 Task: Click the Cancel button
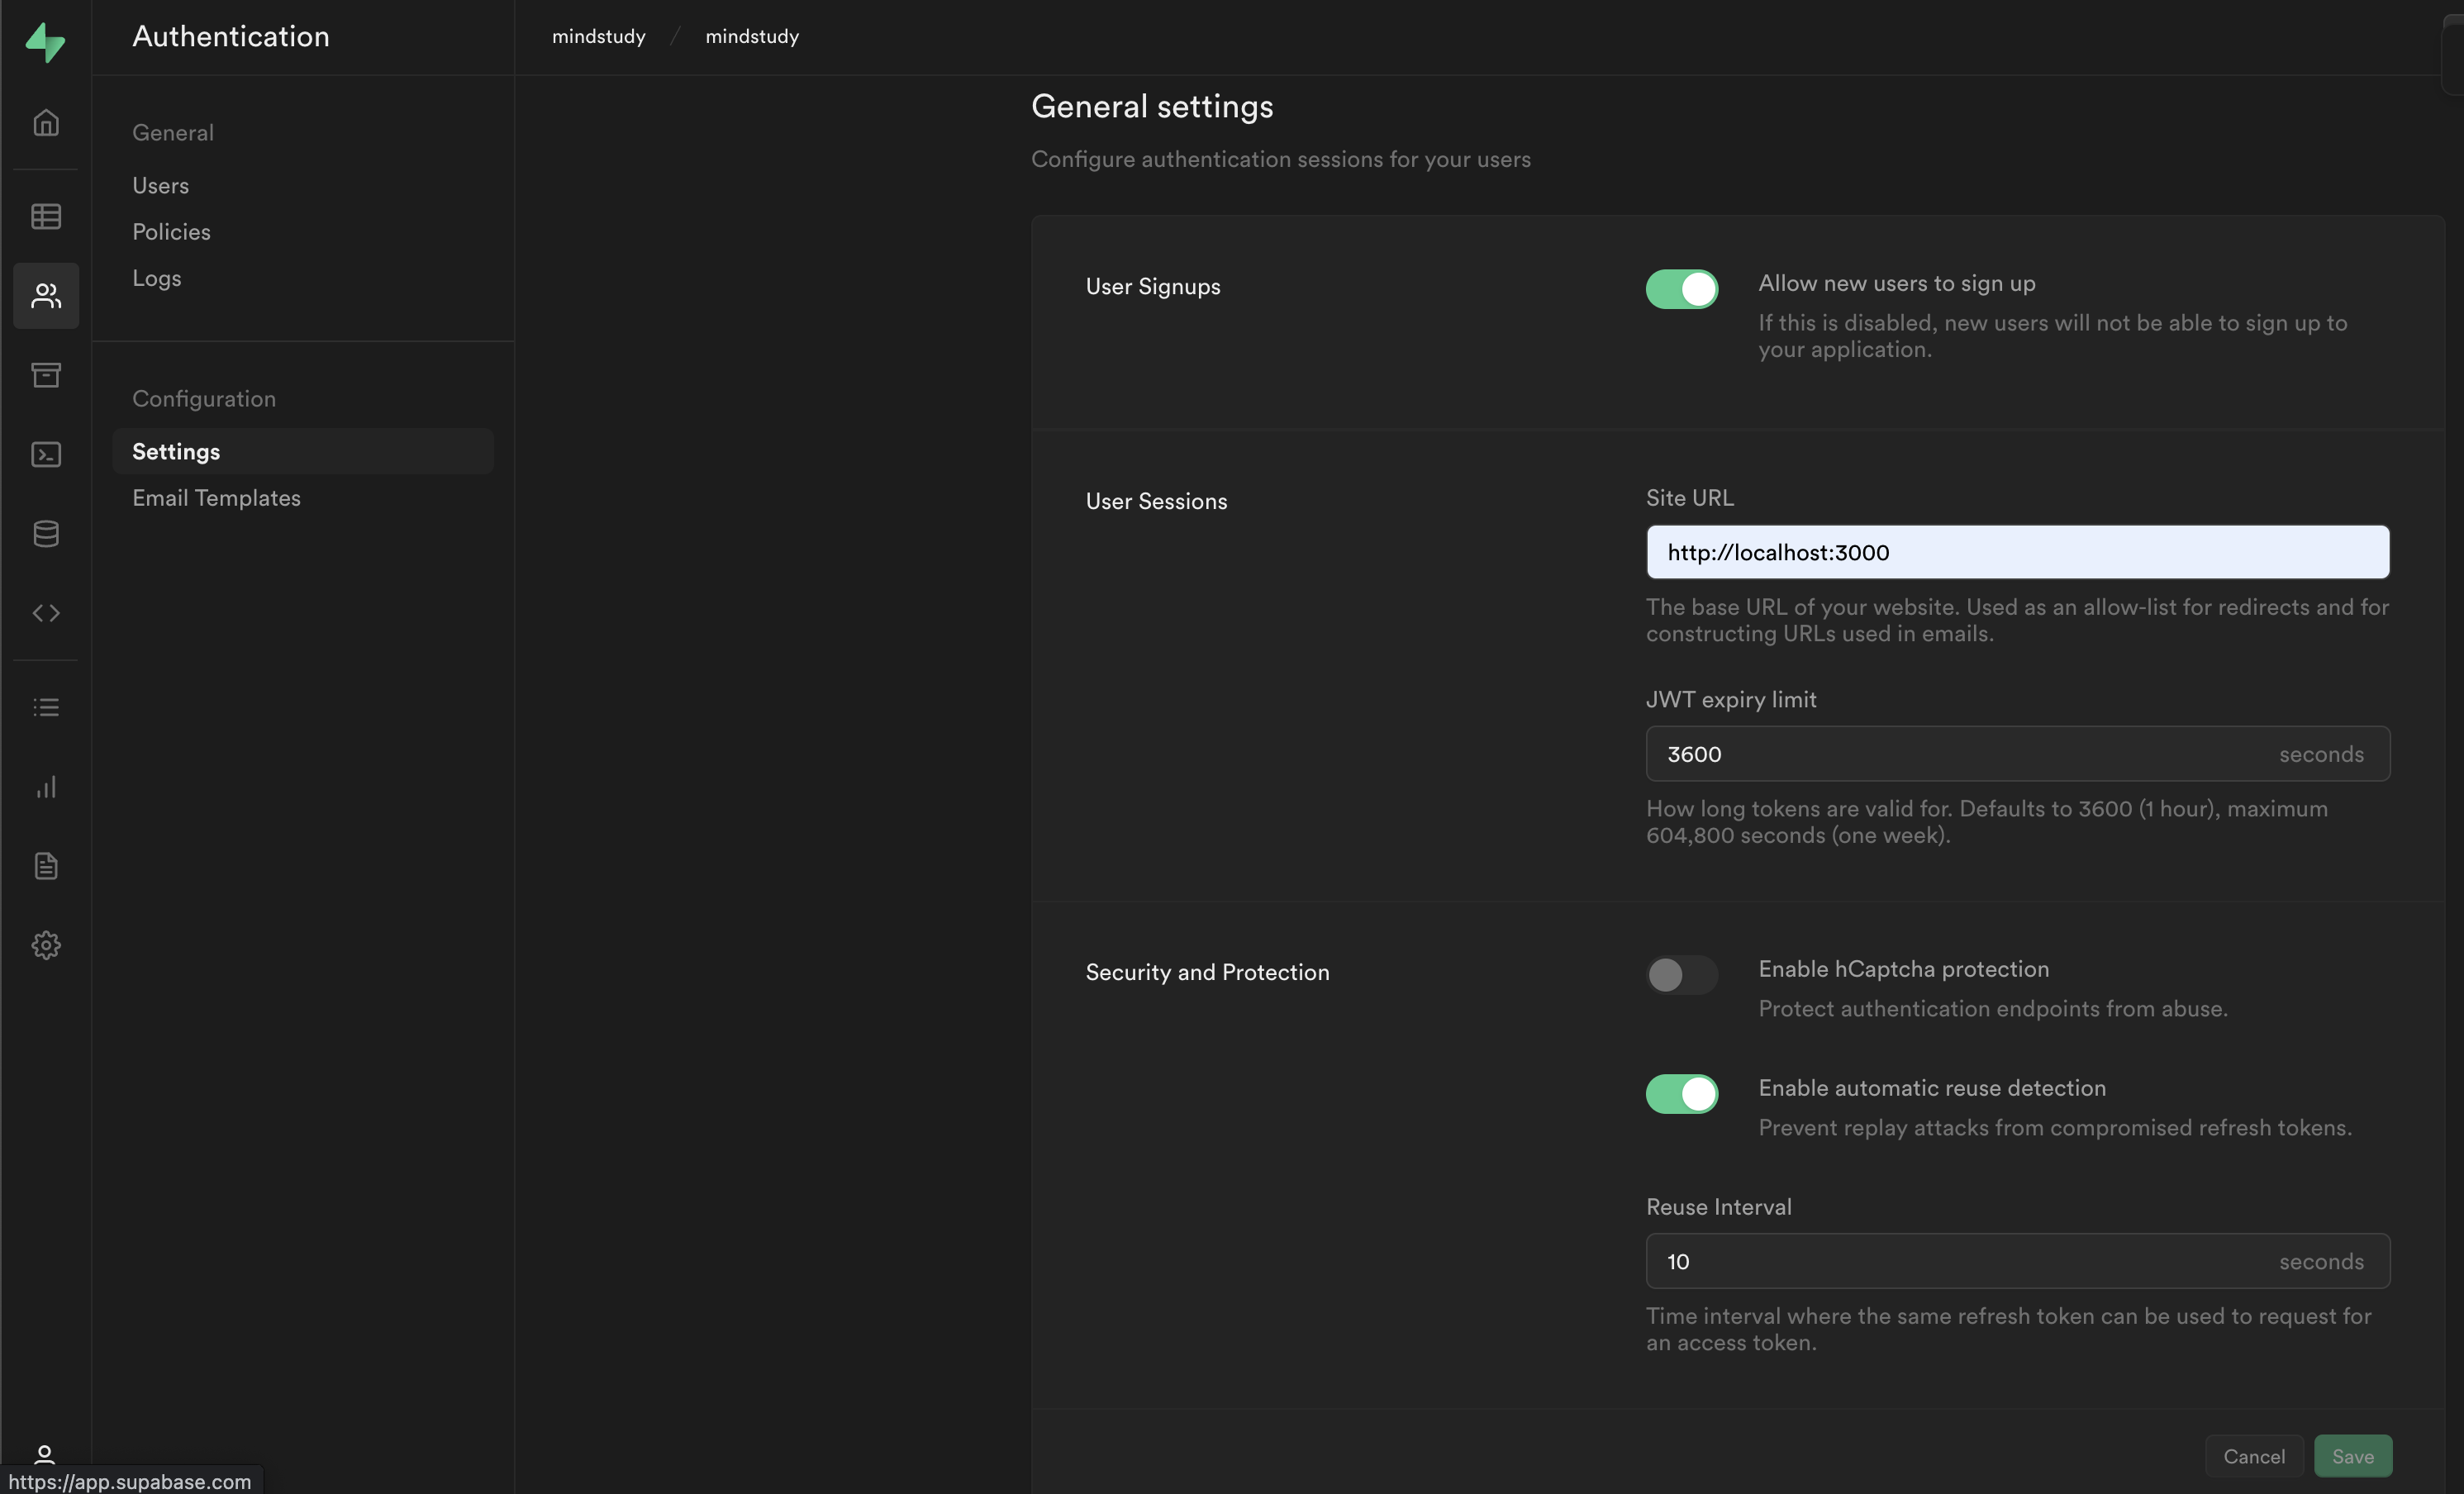2254,1456
